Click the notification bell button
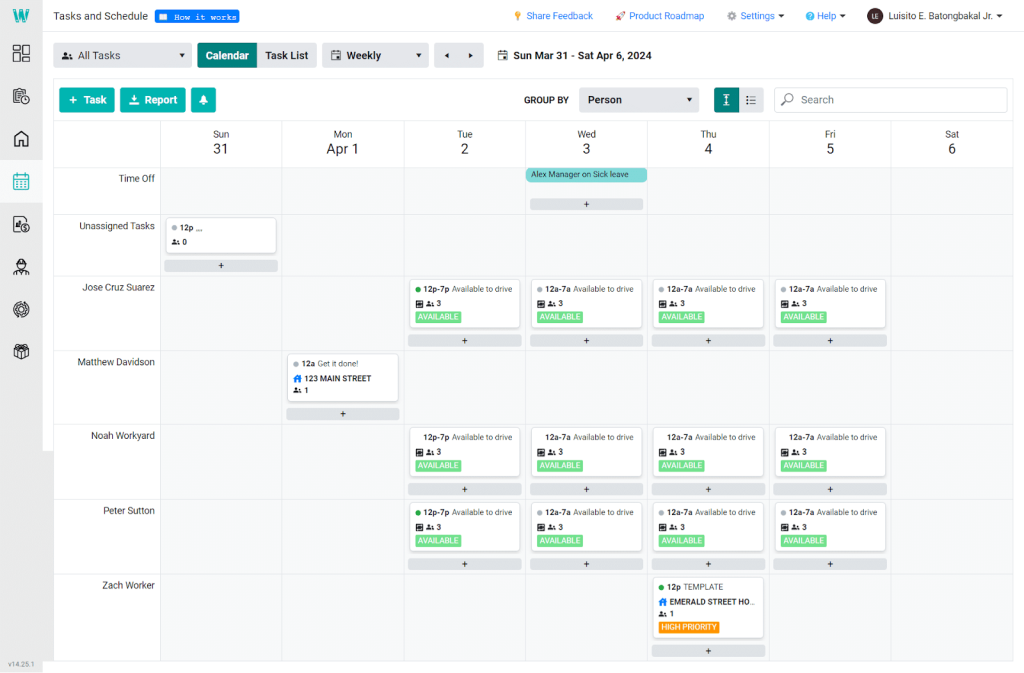 [203, 100]
